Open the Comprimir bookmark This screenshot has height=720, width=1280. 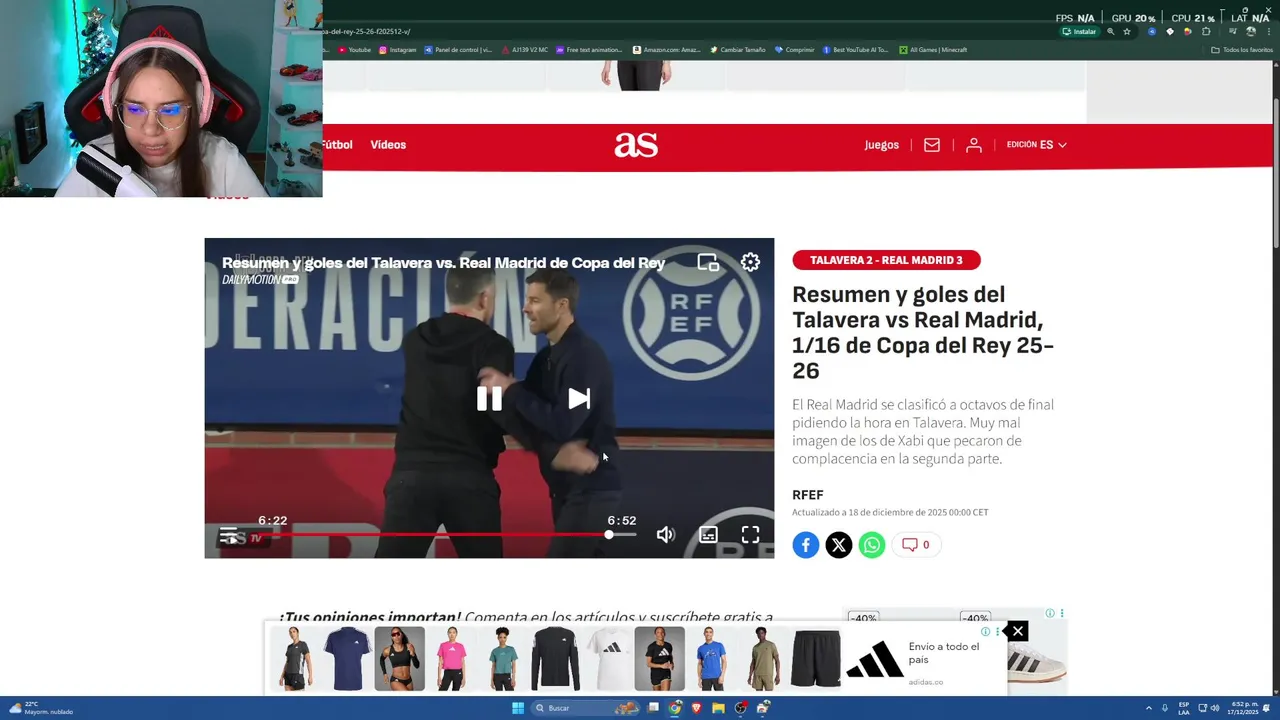(x=795, y=50)
